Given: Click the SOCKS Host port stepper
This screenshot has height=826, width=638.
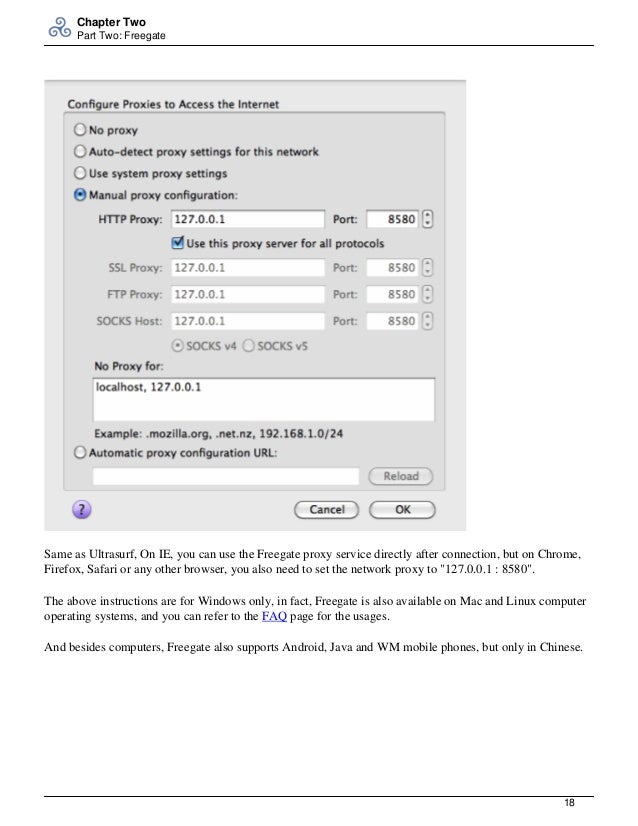Looking at the screenshot, I should pyautogui.click(x=427, y=321).
